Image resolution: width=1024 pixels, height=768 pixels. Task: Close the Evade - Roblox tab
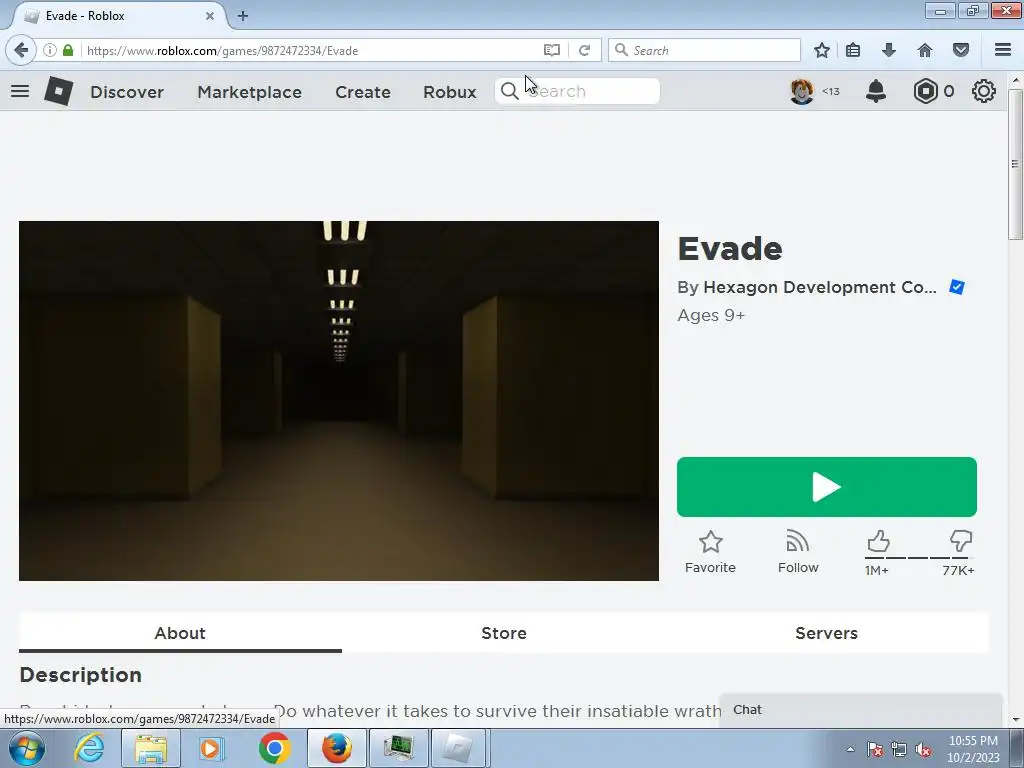pyautogui.click(x=210, y=16)
